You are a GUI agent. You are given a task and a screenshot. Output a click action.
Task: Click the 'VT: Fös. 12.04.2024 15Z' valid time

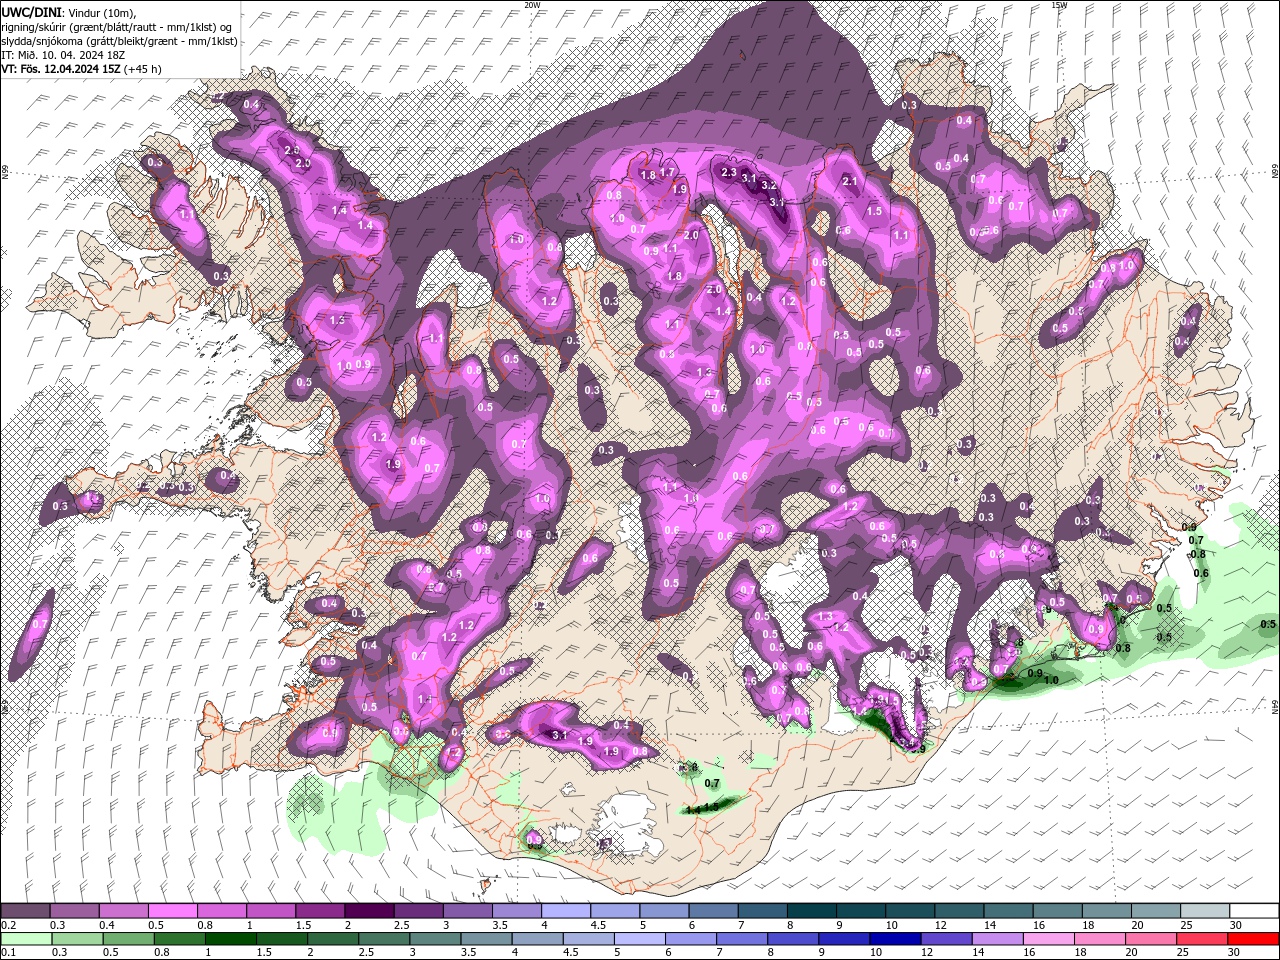pos(61,69)
